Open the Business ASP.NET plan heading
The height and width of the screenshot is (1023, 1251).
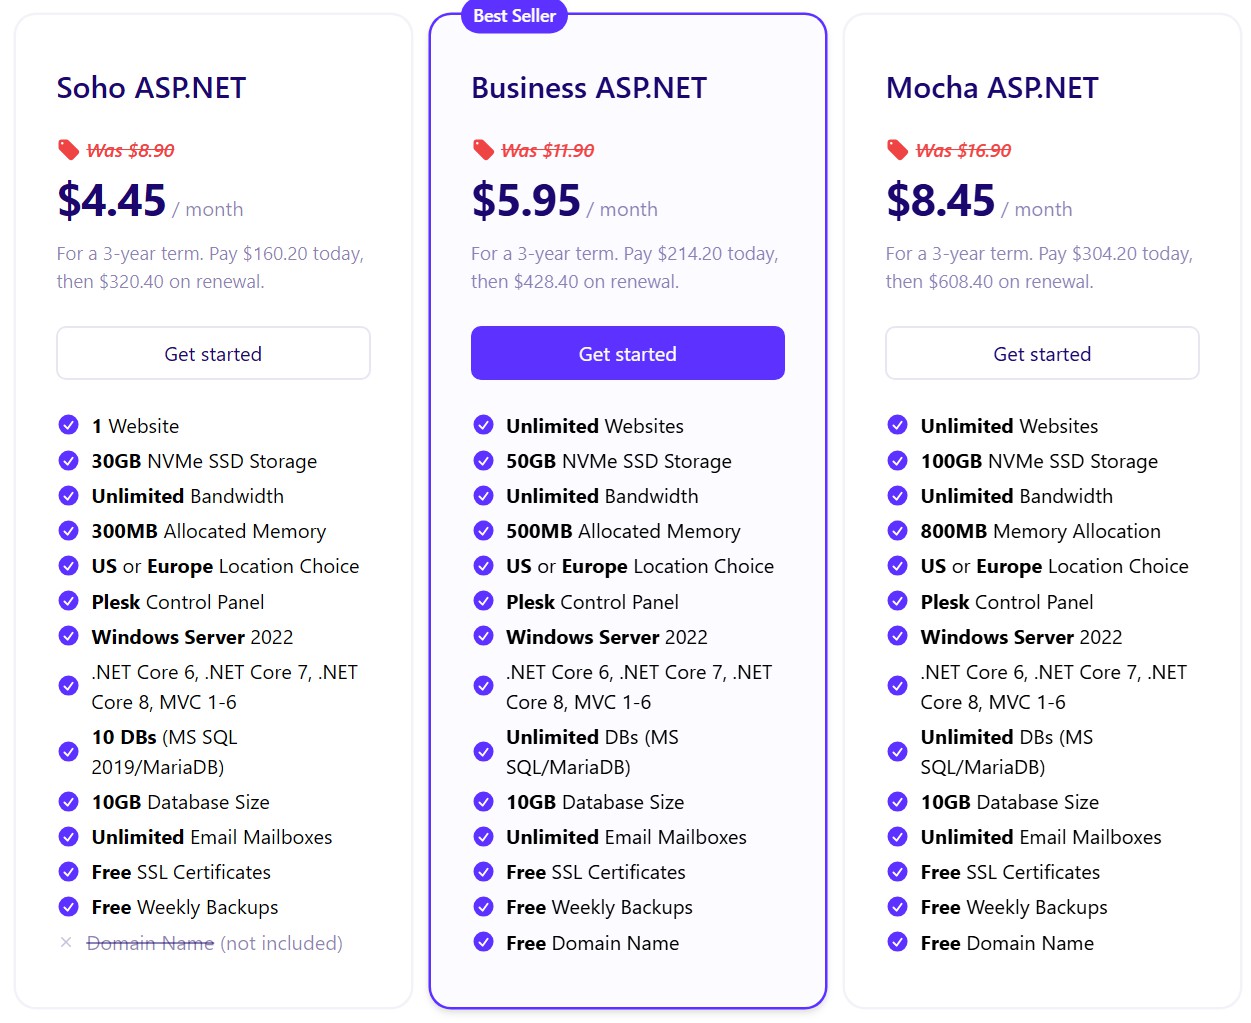point(589,88)
